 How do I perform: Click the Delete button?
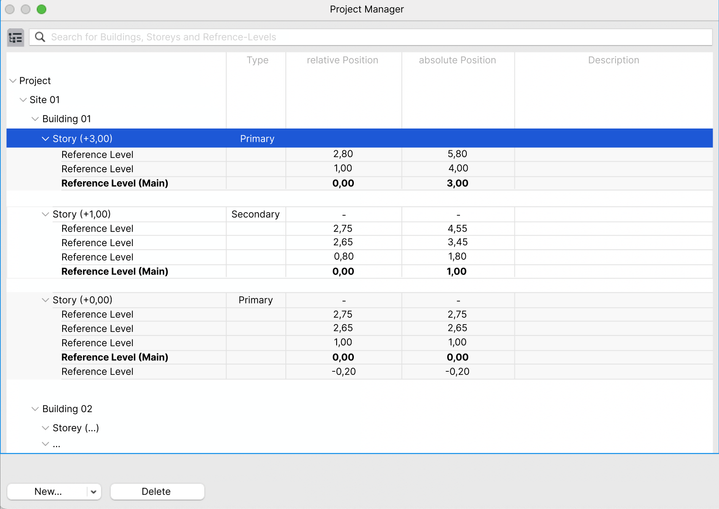157,492
